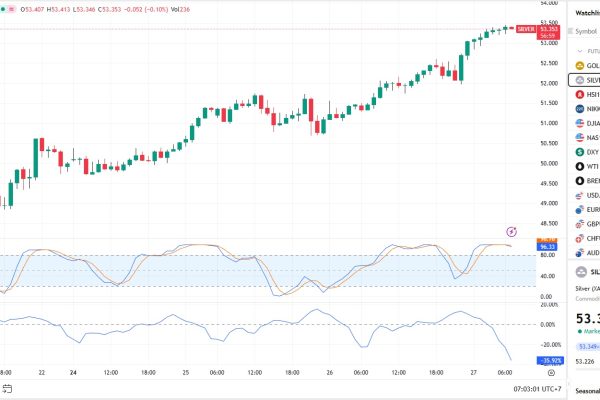Click the Seasonals section heading
600x400 pixels.
585,390
